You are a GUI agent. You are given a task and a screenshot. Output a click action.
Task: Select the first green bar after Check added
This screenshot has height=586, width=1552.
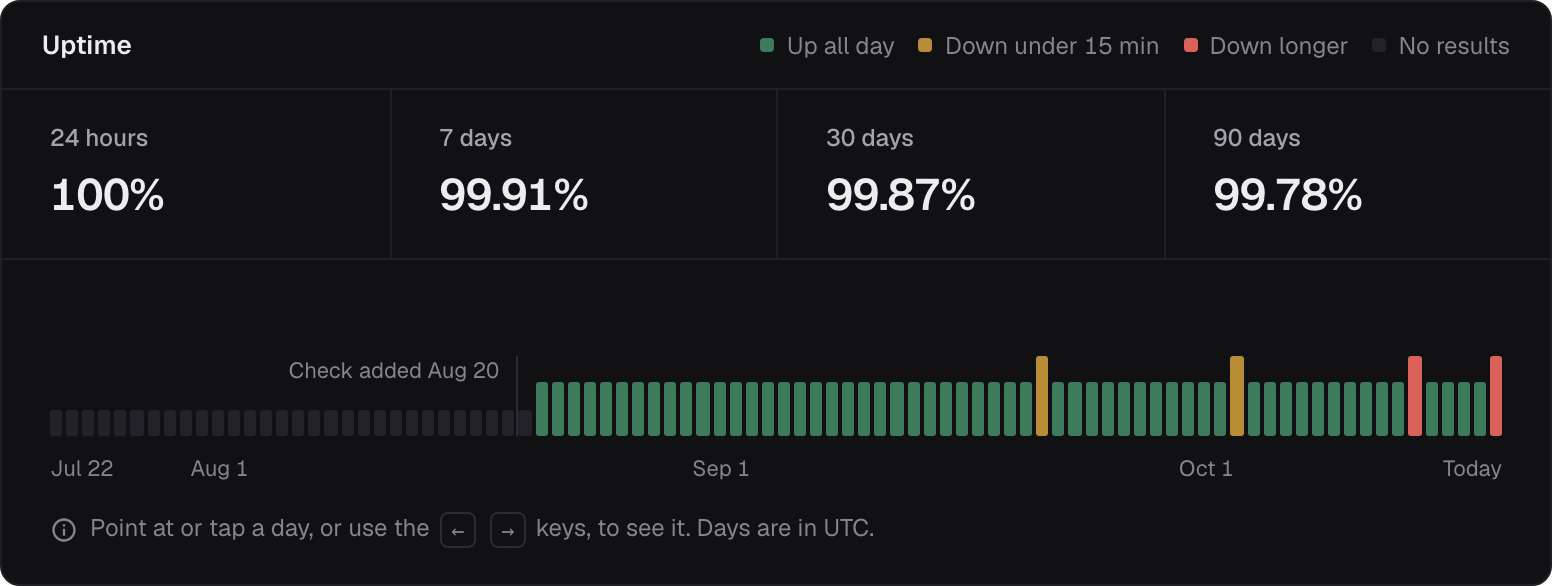[x=542, y=409]
